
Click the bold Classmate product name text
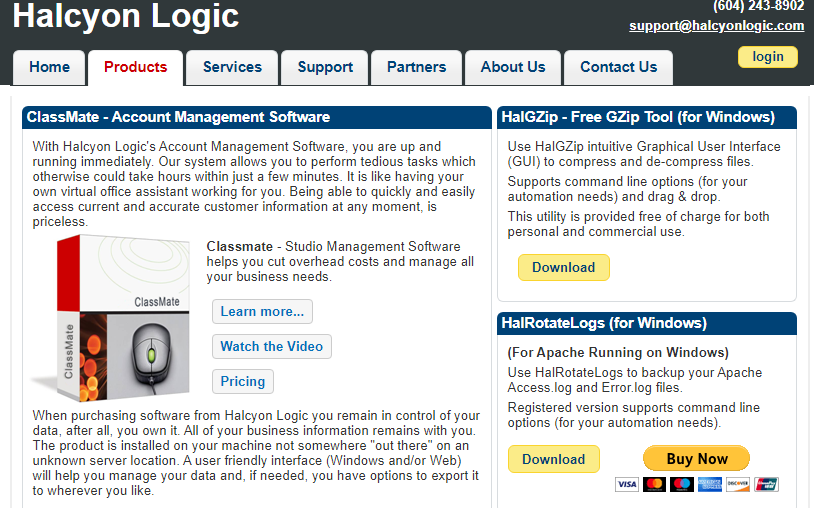click(x=239, y=246)
